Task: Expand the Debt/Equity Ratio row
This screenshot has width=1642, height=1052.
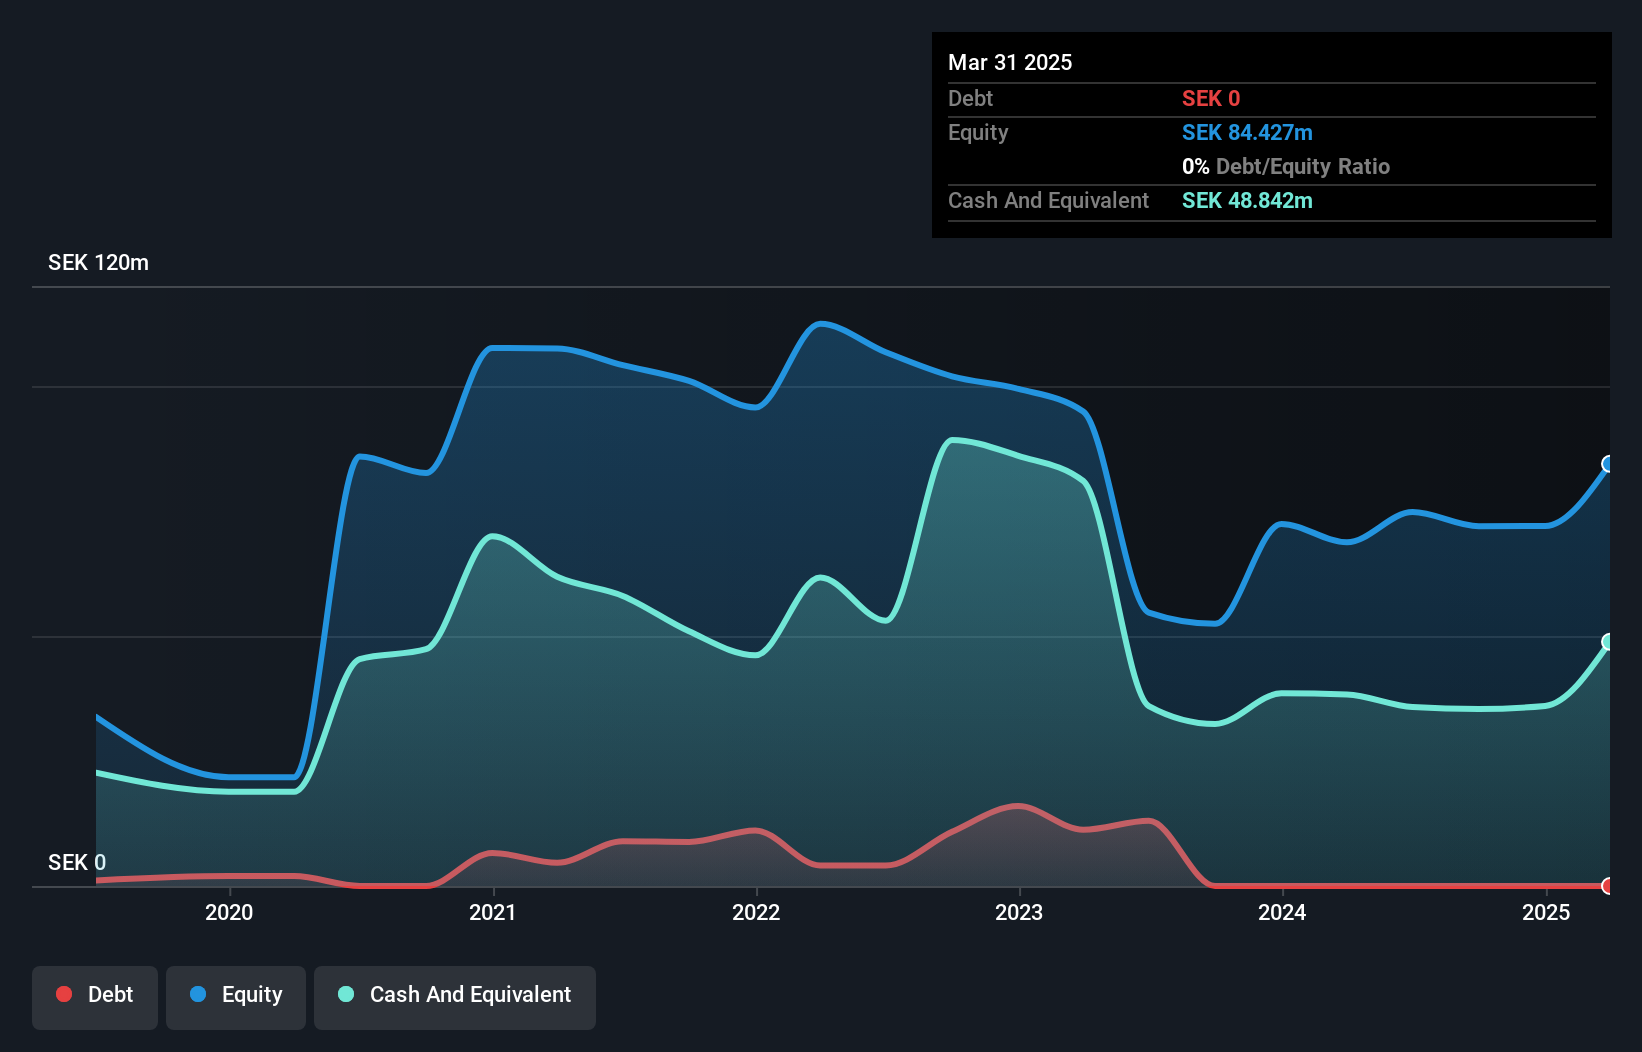Action: (1286, 166)
